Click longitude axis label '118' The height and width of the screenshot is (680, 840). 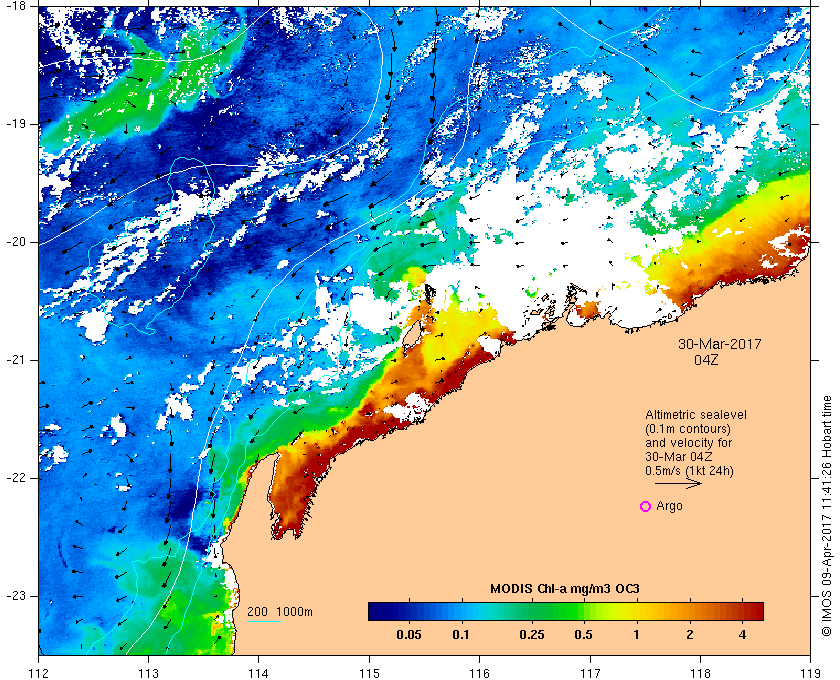coord(700,673)
